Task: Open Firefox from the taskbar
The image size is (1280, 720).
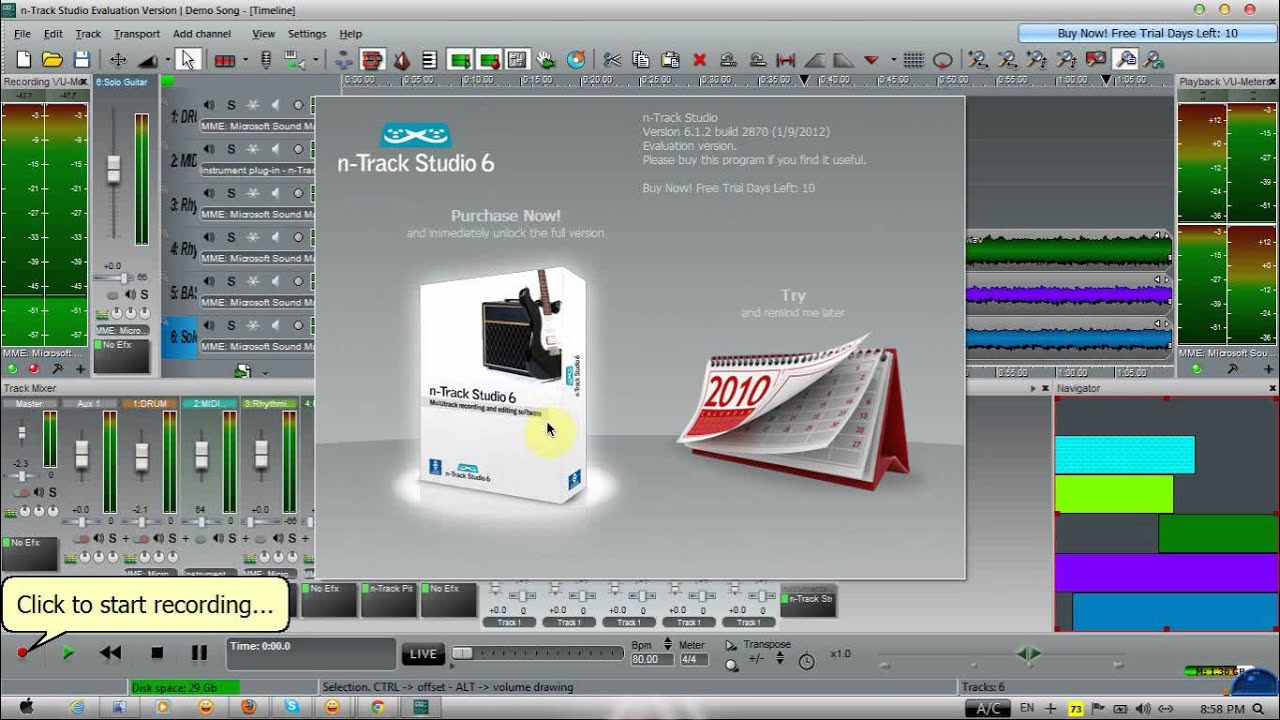Action: coord(248,707)
